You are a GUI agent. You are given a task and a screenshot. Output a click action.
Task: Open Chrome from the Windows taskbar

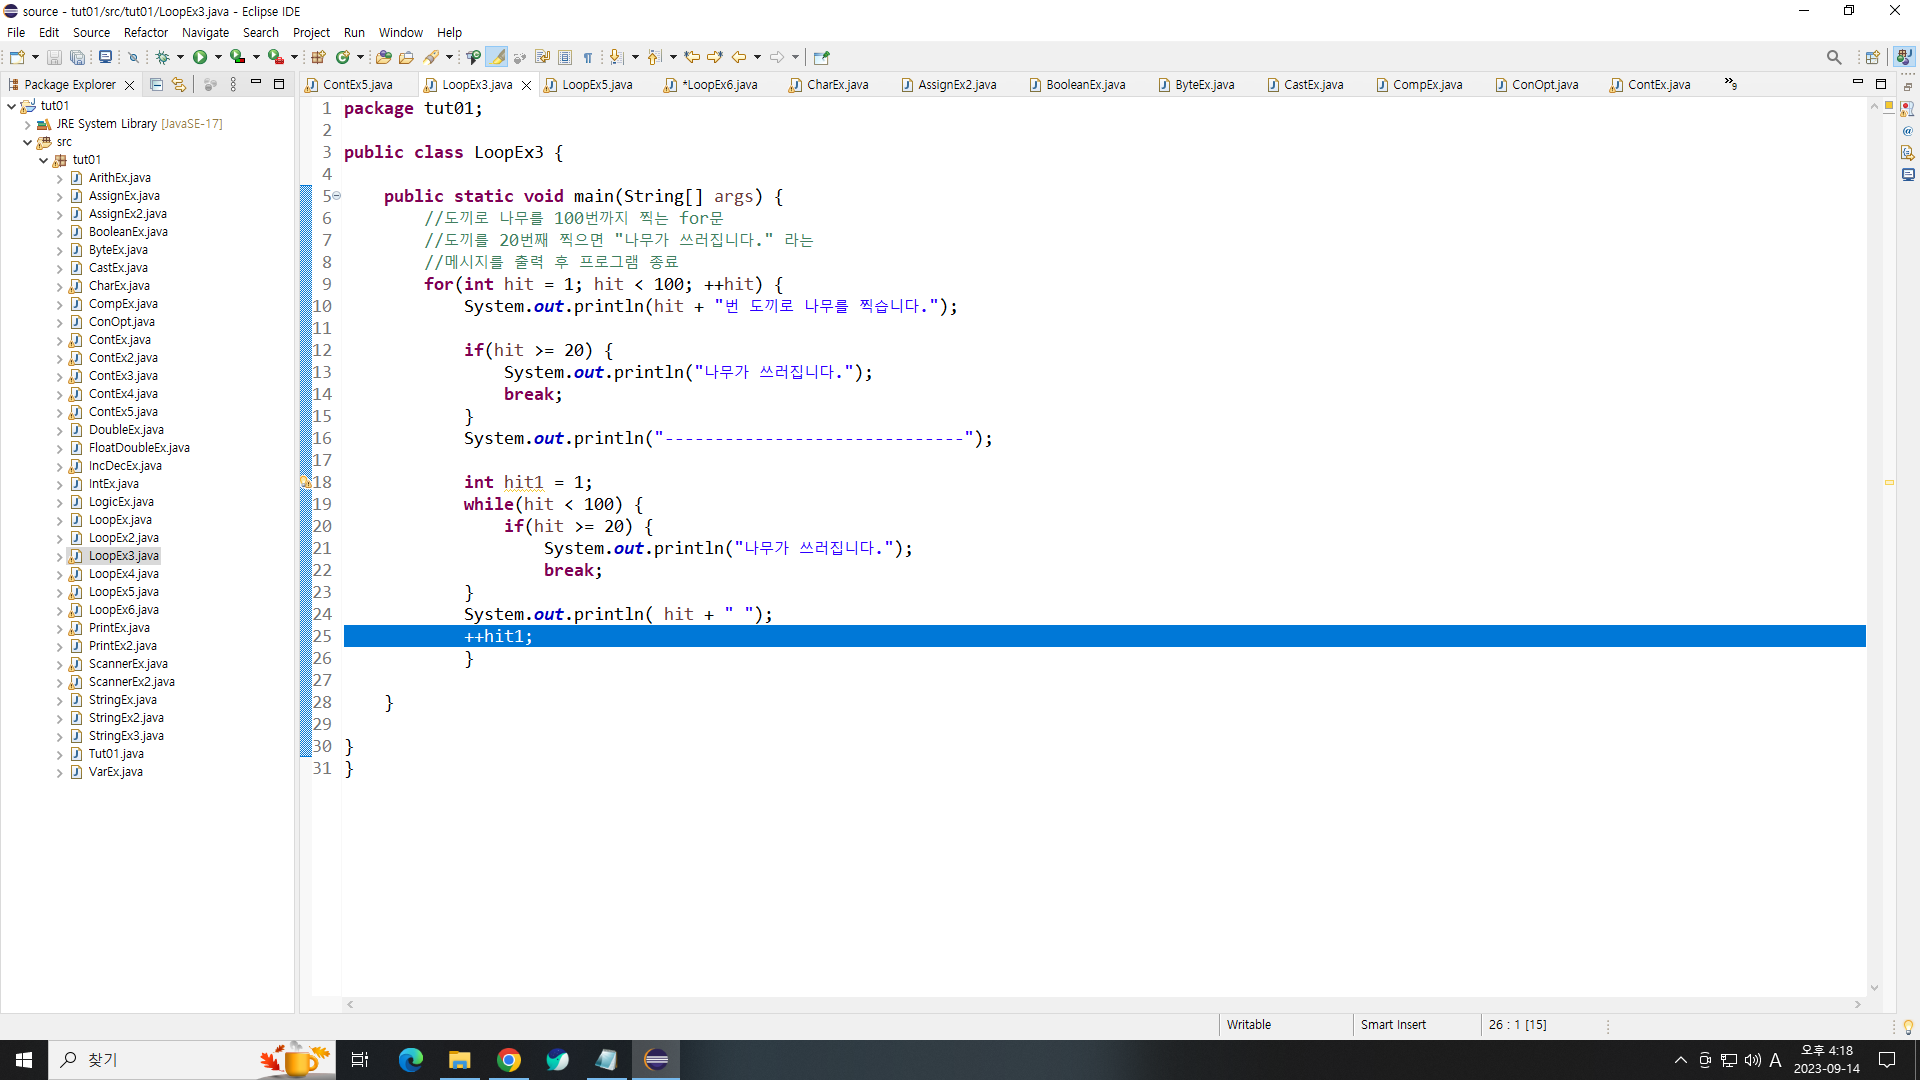[x=509, y=1060]
